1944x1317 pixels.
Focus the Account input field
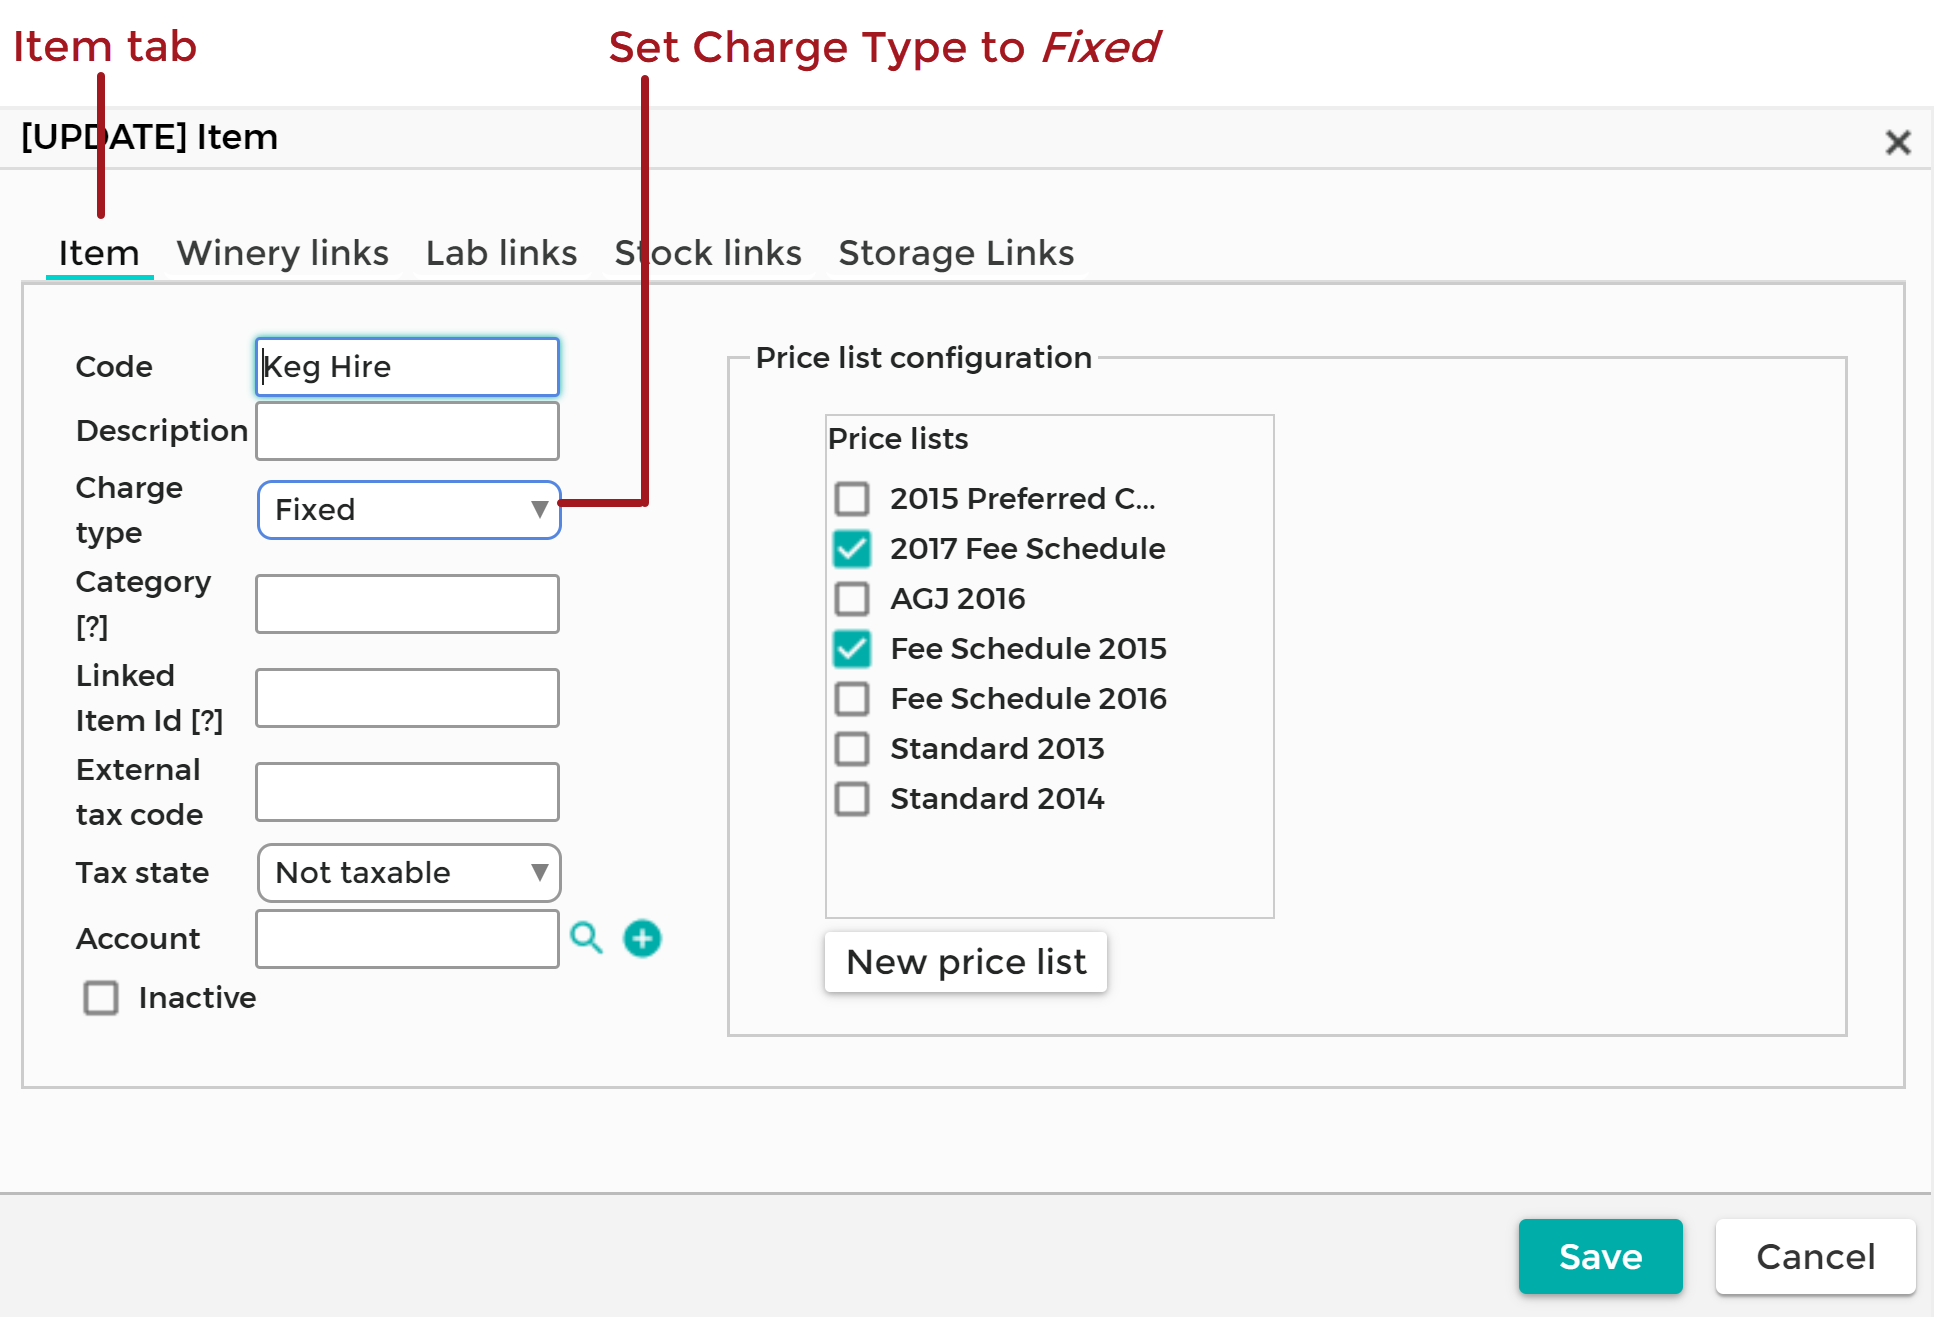[407, 939]
